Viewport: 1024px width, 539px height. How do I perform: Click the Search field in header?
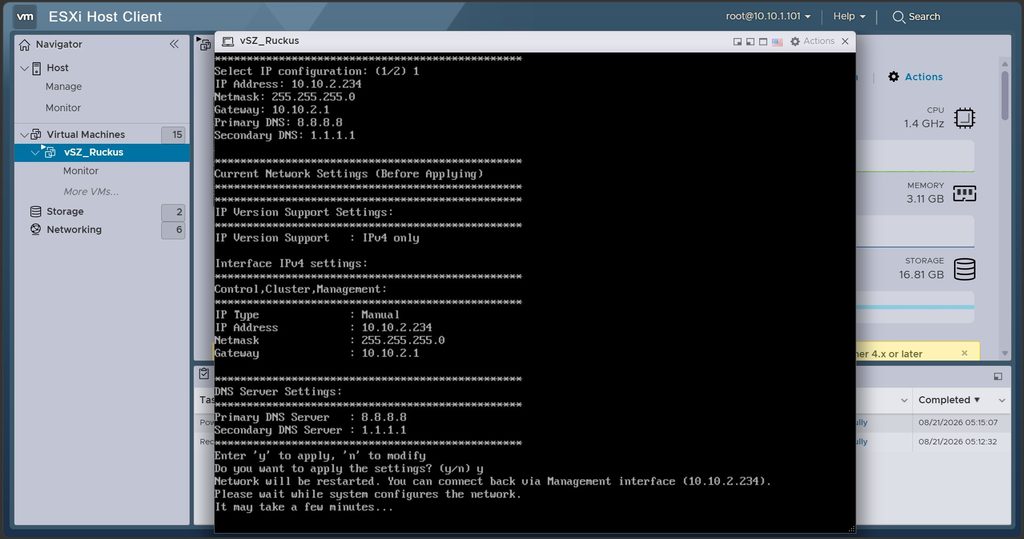[x=924, y=17]
